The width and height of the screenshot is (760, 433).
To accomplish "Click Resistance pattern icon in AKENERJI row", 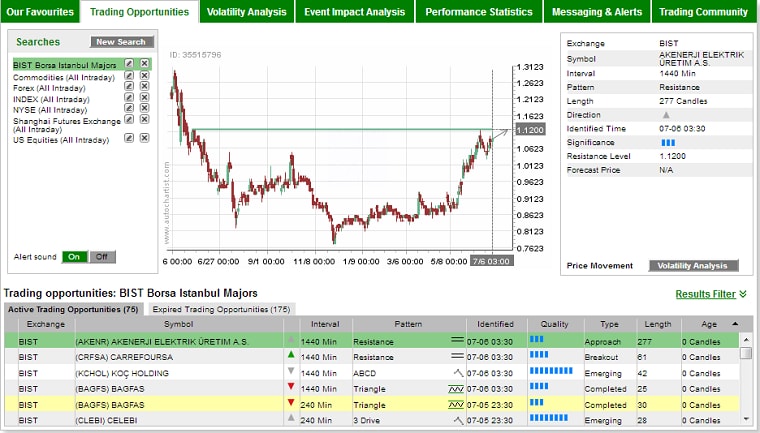I will pyautogui.click(x=457, y=340).
